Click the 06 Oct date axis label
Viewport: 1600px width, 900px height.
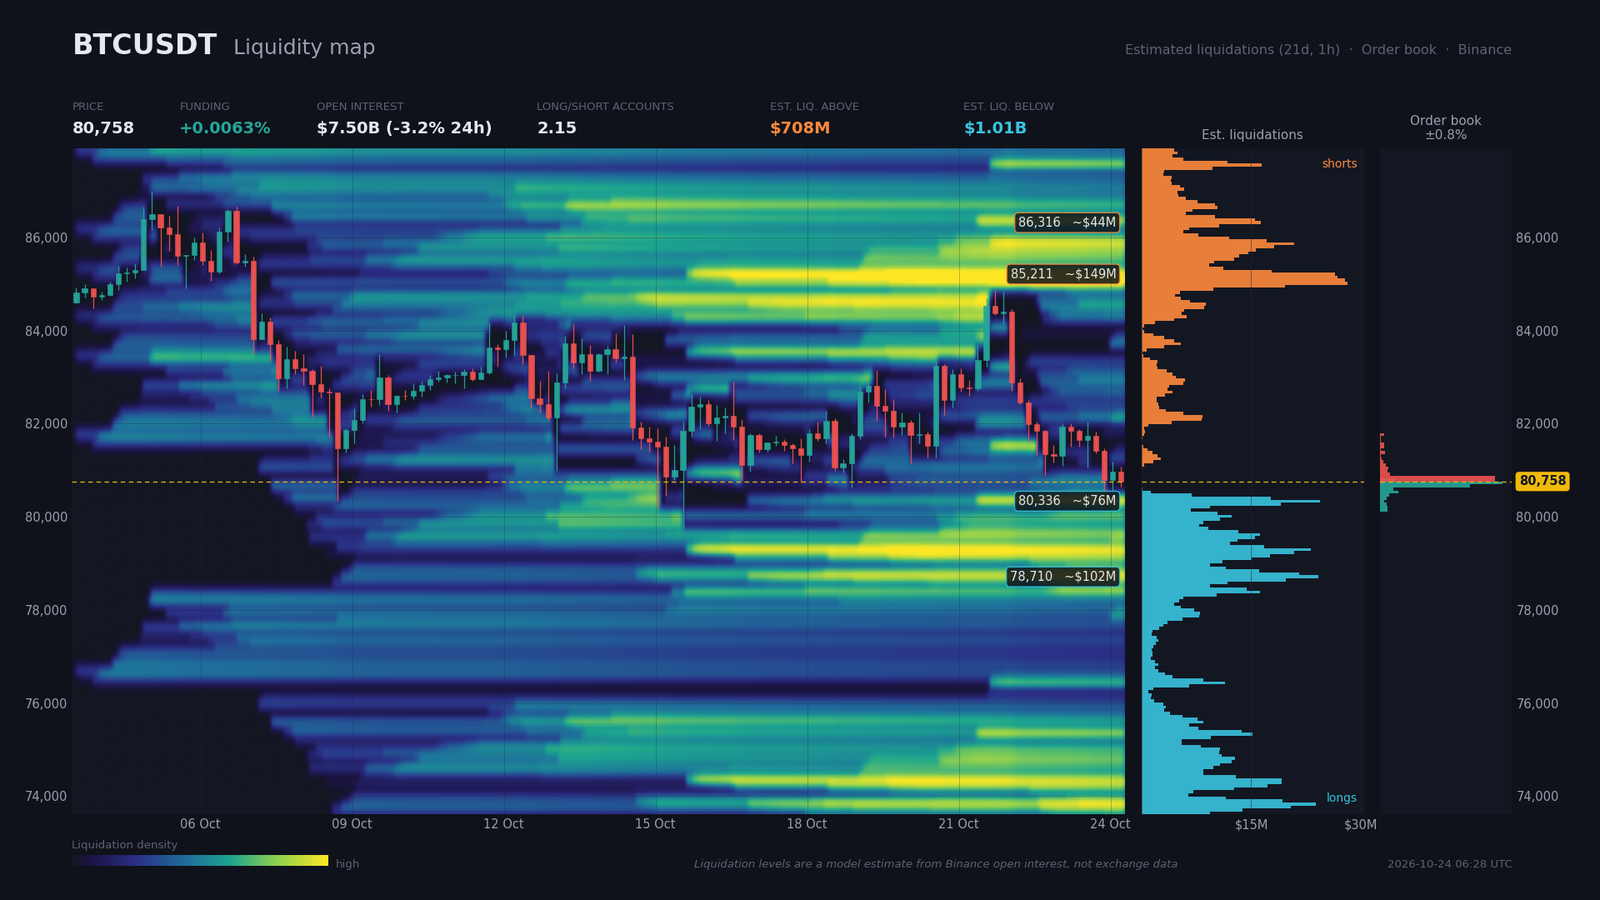(x=200, y=824)
